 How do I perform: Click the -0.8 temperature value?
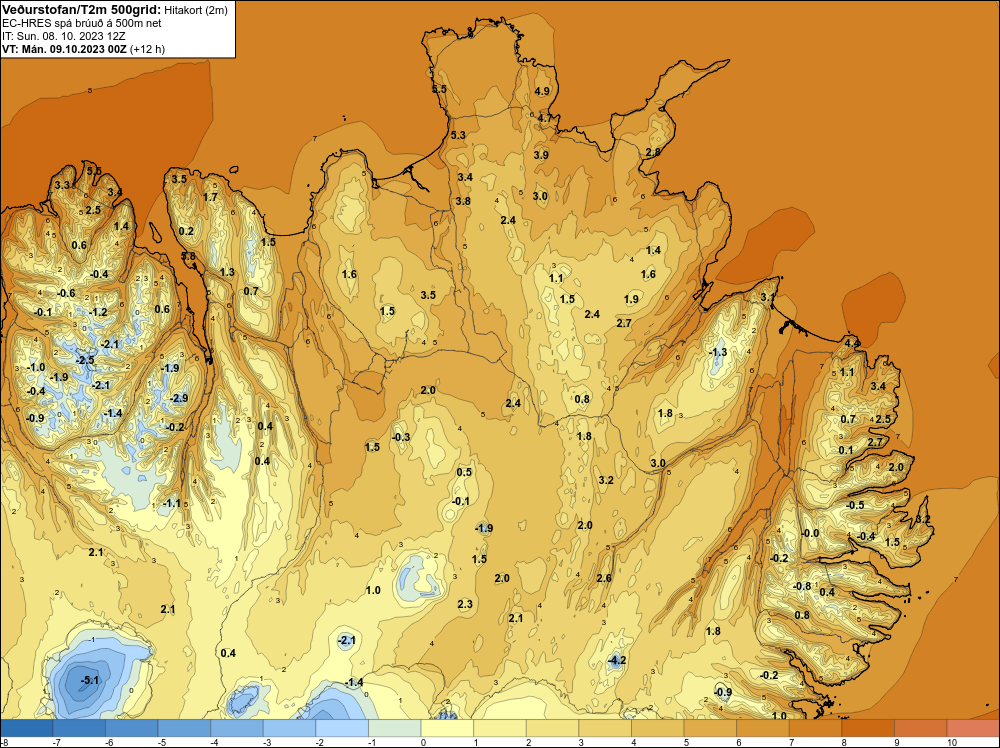point(802,586)
